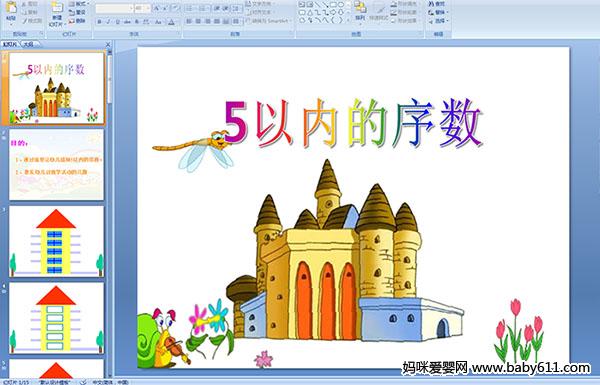Open the slide Layout dropdown
The width and height of the screenshot is (600, 385).
pos(78,4)
